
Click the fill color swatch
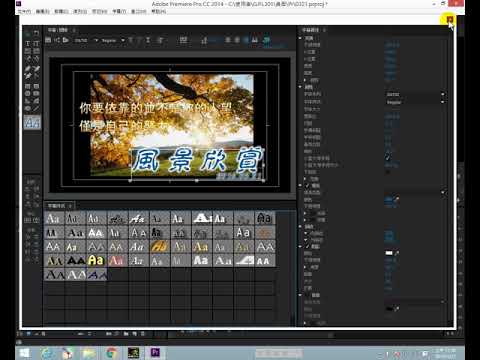[389, 200]
